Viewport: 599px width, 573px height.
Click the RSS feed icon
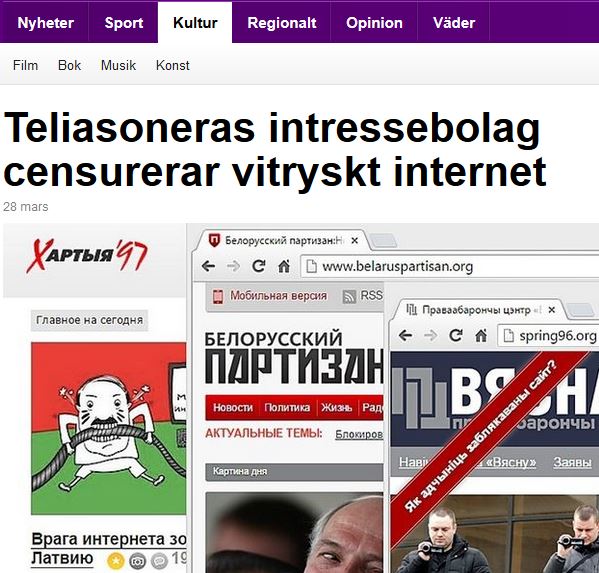[x=349, y=296]
